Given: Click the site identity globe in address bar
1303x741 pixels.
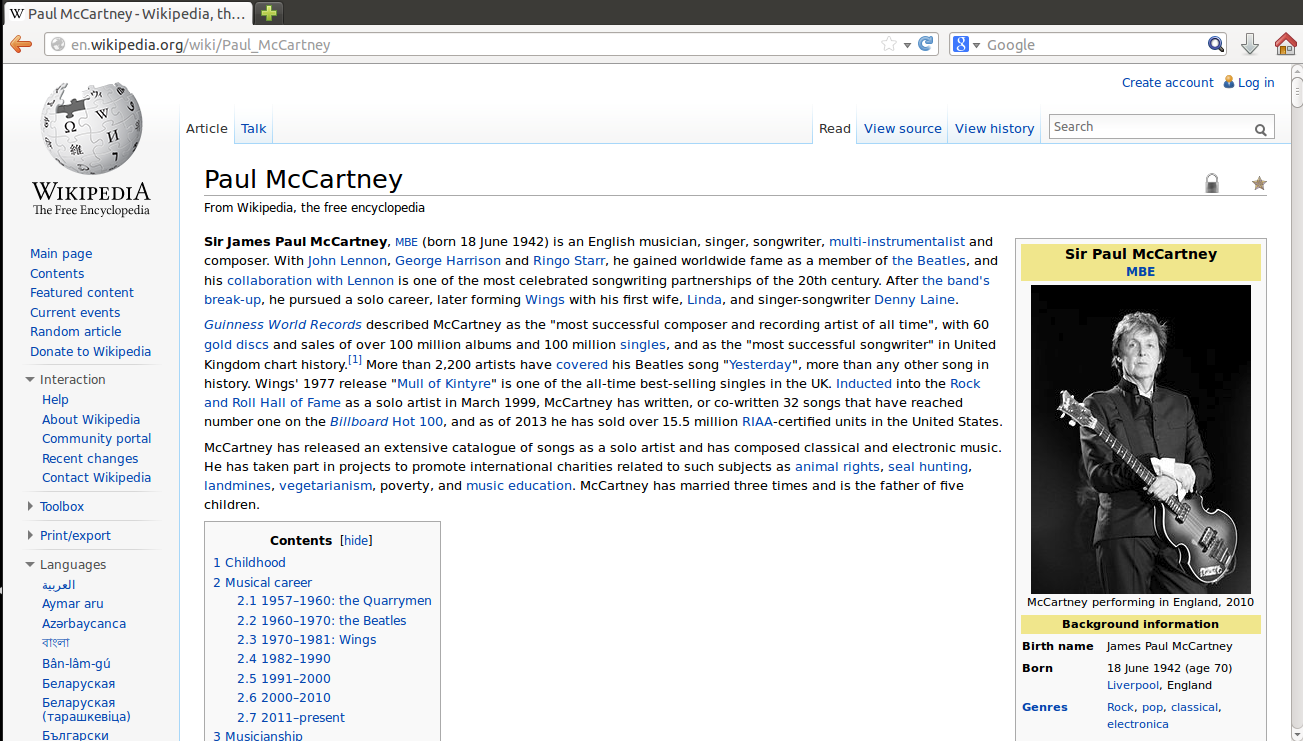Looking at the screenshot, I should tap(57, 44).
